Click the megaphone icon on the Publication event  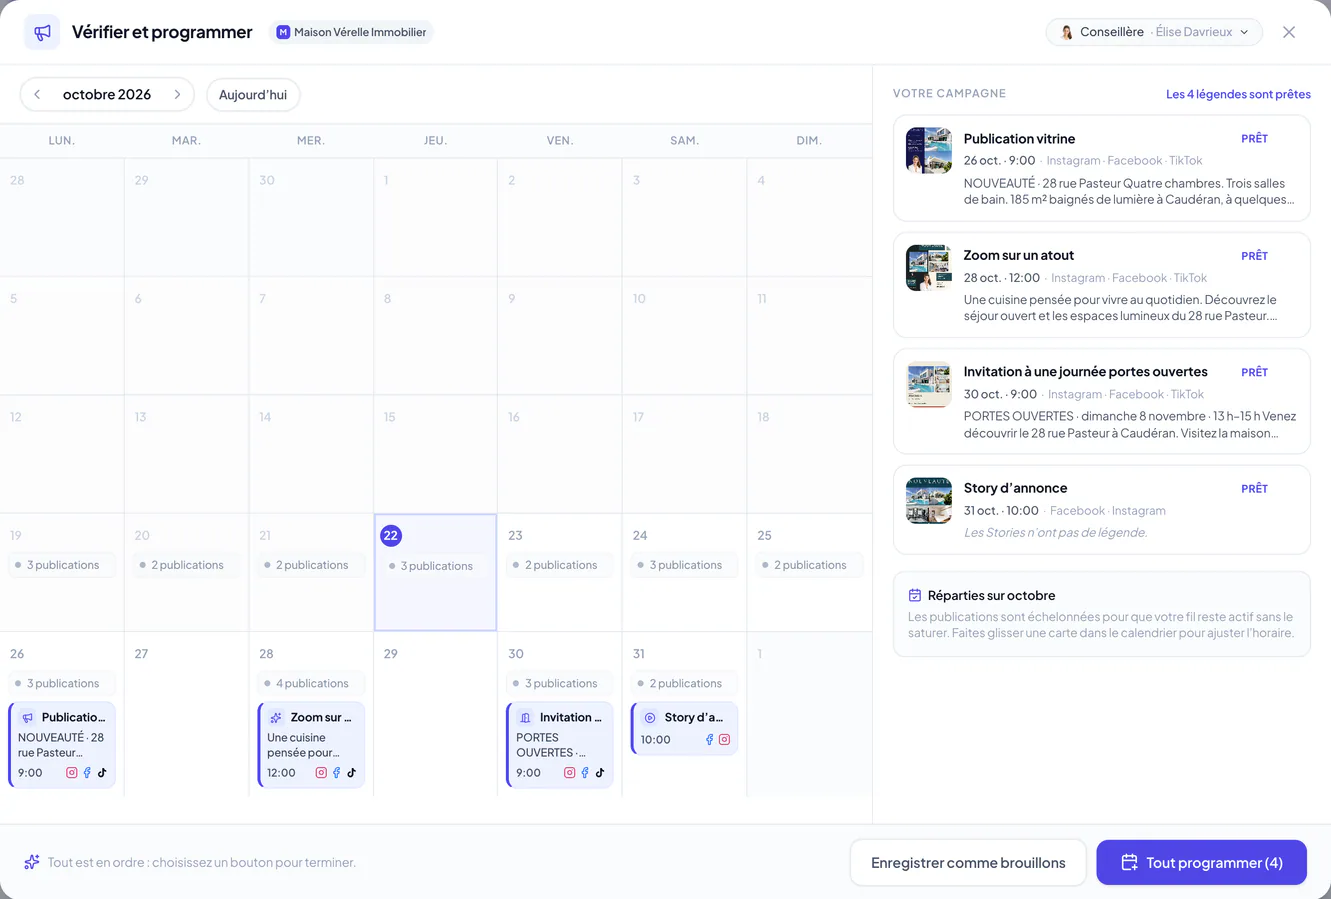pos(27,717)
